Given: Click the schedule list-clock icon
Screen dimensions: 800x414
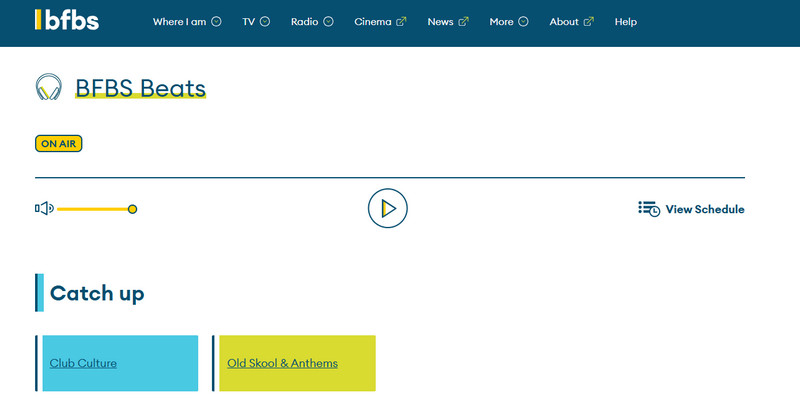Looking at the screenshot, I should [x=649, y=209].
